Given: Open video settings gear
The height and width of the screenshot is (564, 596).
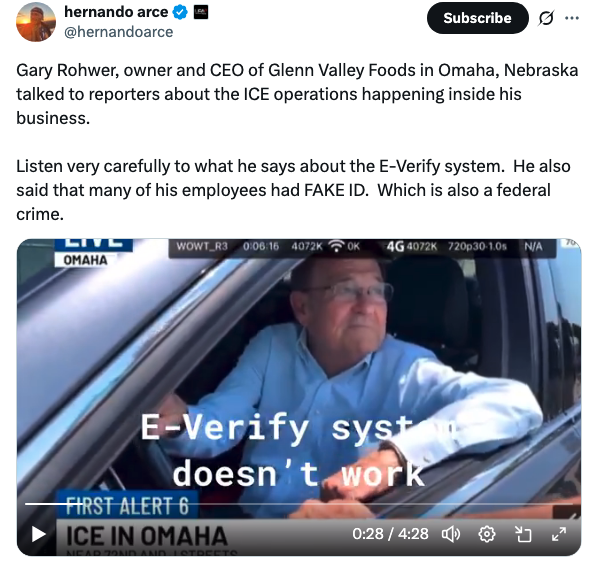Looking at the screenshot, I should pyautogui.click(x=487, y=534).
